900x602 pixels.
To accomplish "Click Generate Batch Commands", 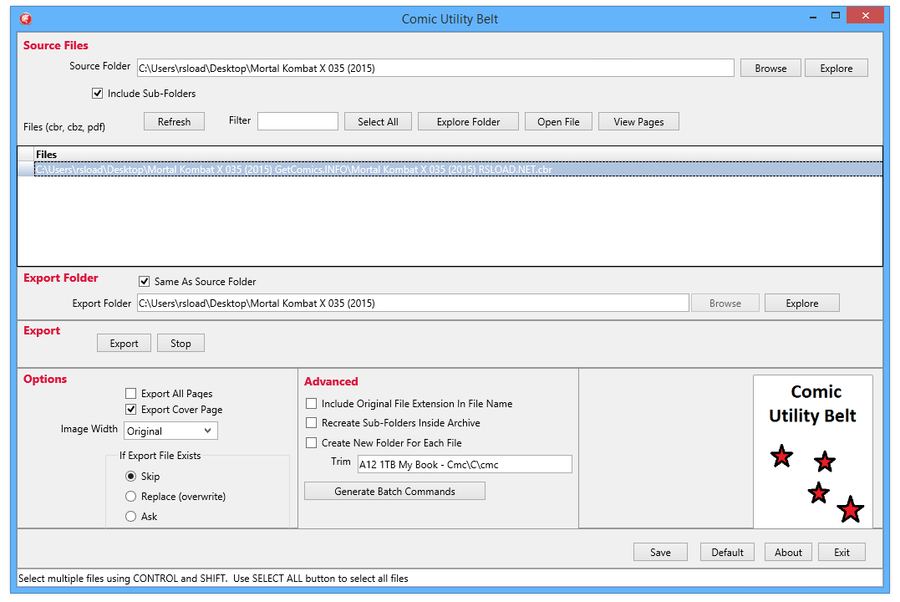I will (394, 491).
